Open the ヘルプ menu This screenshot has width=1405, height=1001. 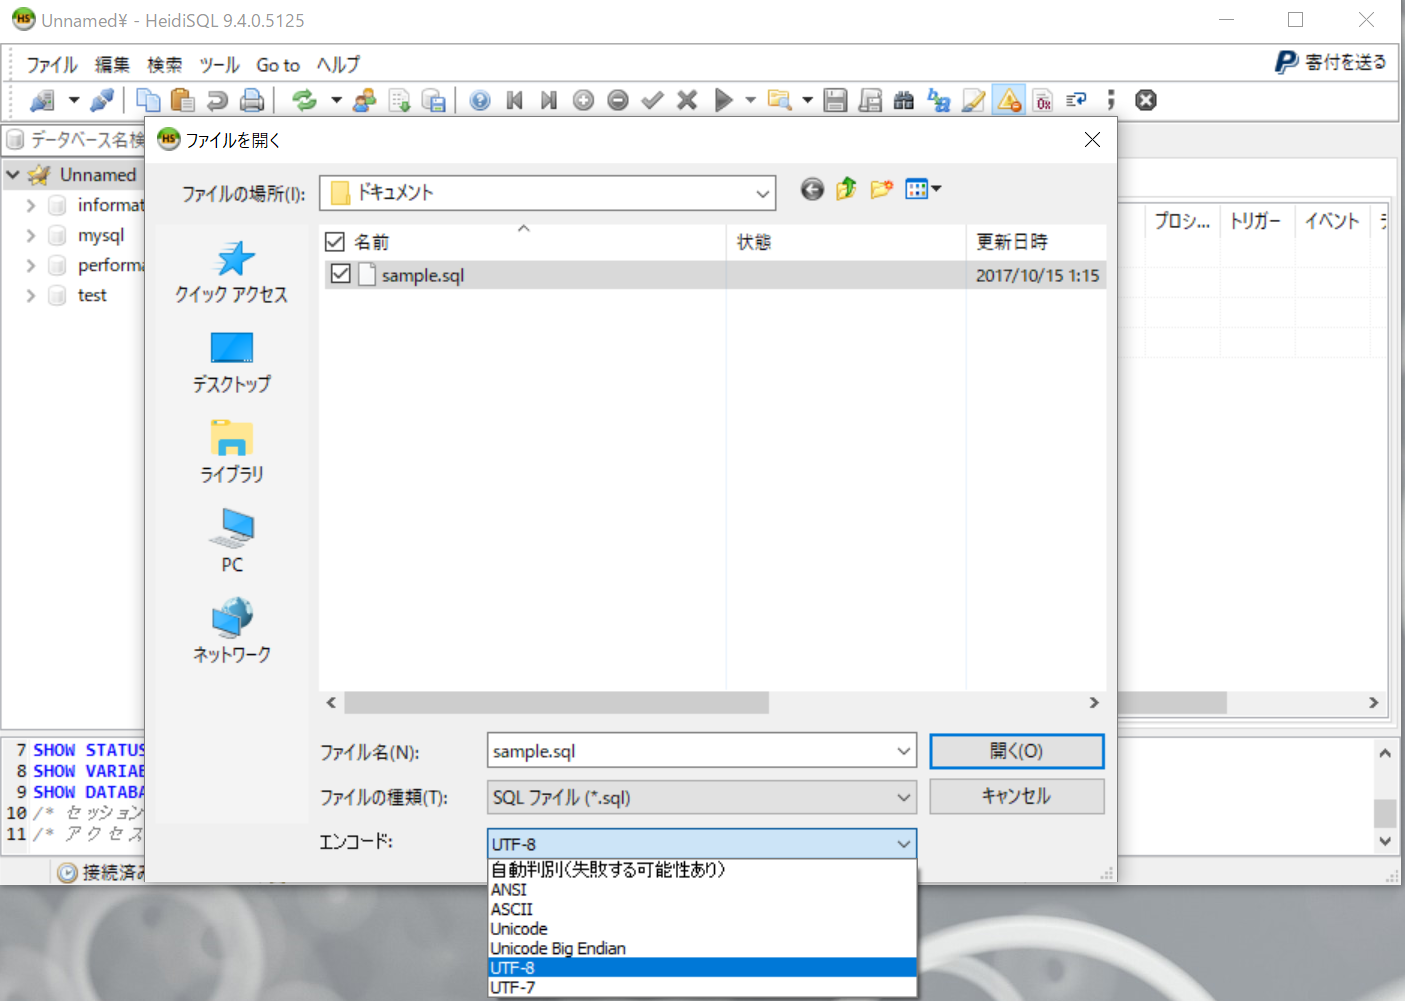338,65
